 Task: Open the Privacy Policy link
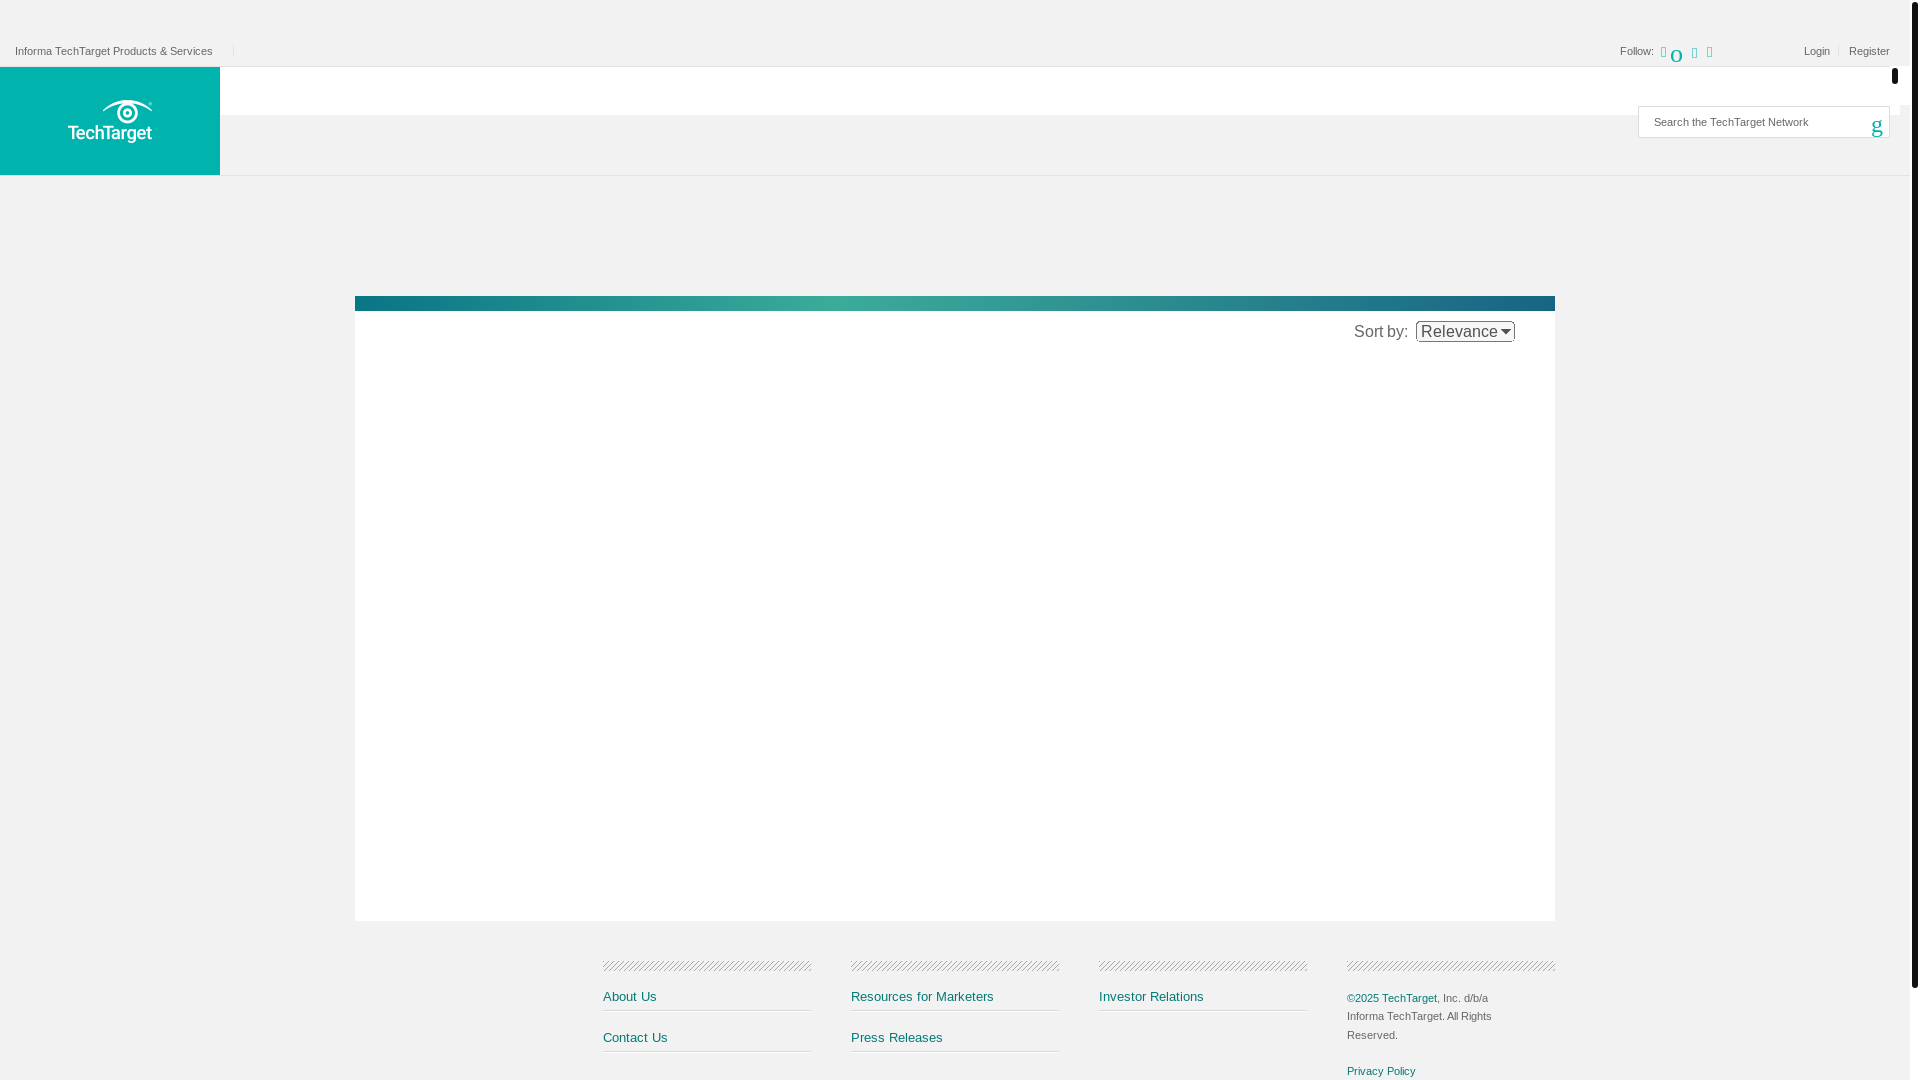pos(1381,1071)
